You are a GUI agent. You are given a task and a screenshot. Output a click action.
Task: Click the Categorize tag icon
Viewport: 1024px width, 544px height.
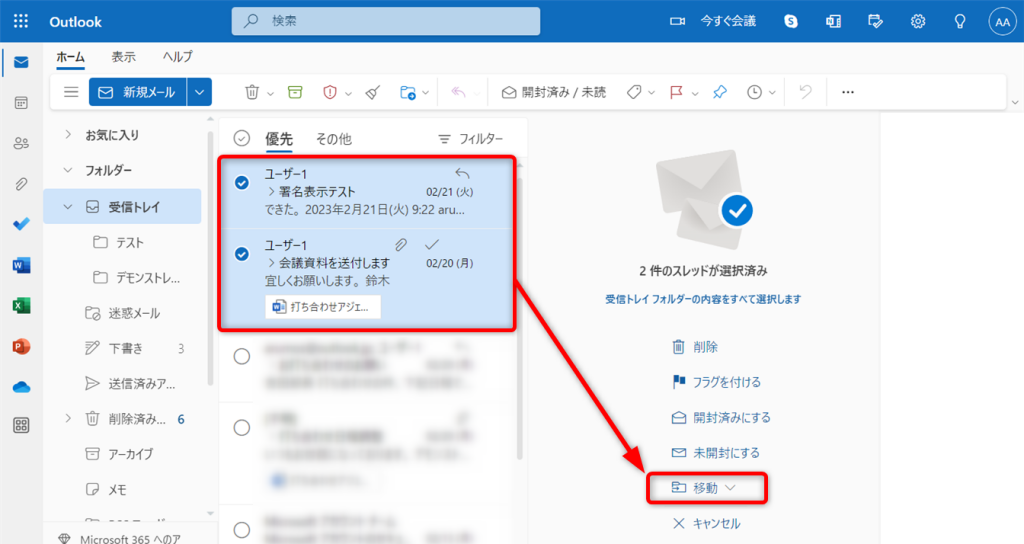click(x=633, y=92)
